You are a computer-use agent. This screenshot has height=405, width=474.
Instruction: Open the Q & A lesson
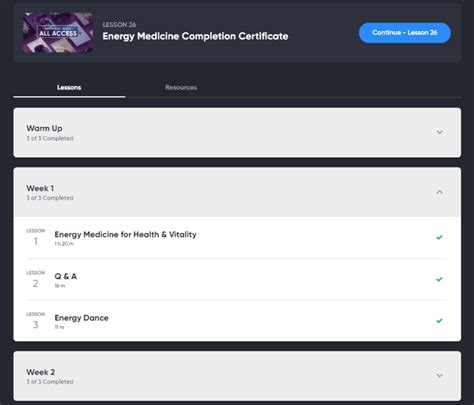pyautogui.click(x=66, y=276)
